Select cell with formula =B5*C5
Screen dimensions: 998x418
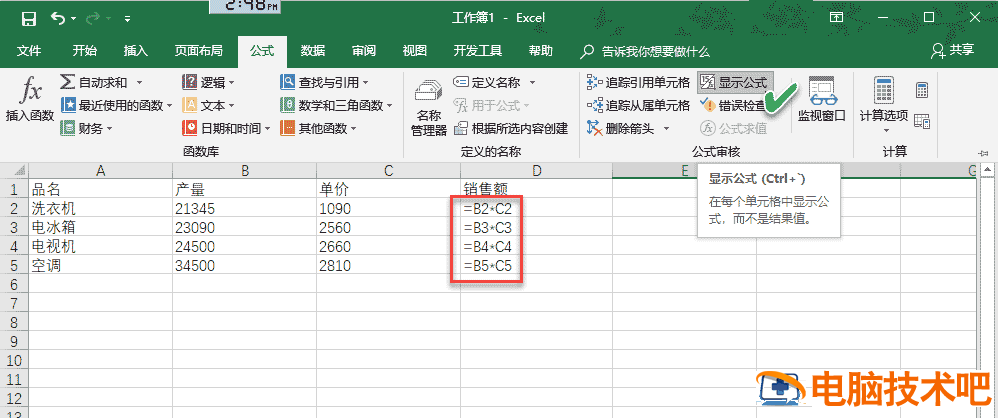click(537, 265)
